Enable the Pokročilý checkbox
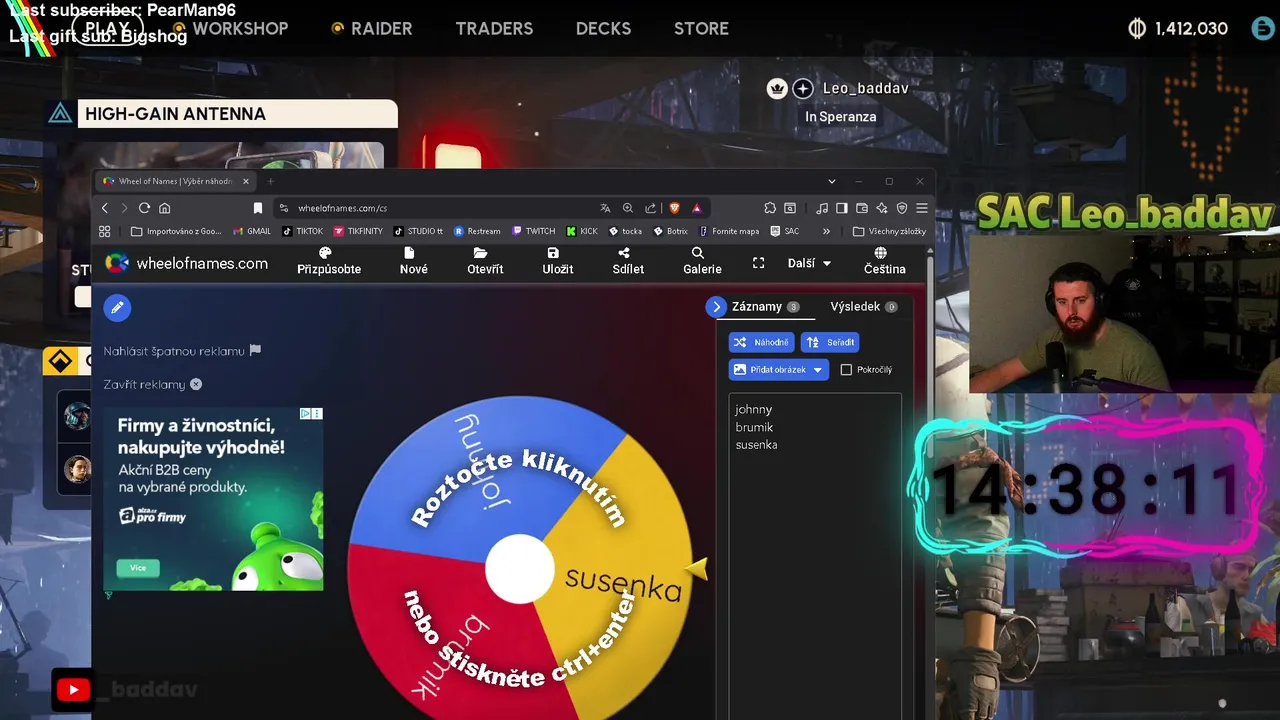Screen dimensions: 1280x720 pyautogui.click(x=846, y=370)
